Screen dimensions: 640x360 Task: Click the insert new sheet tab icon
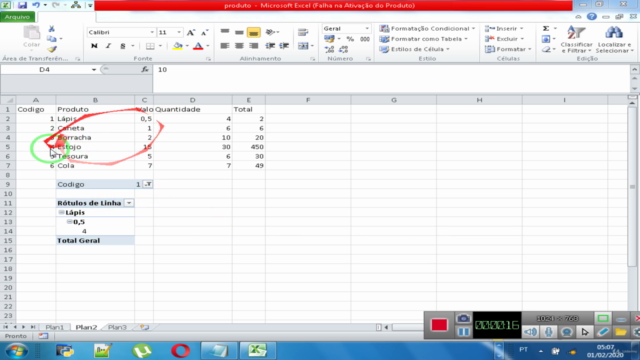click(144, 327)
